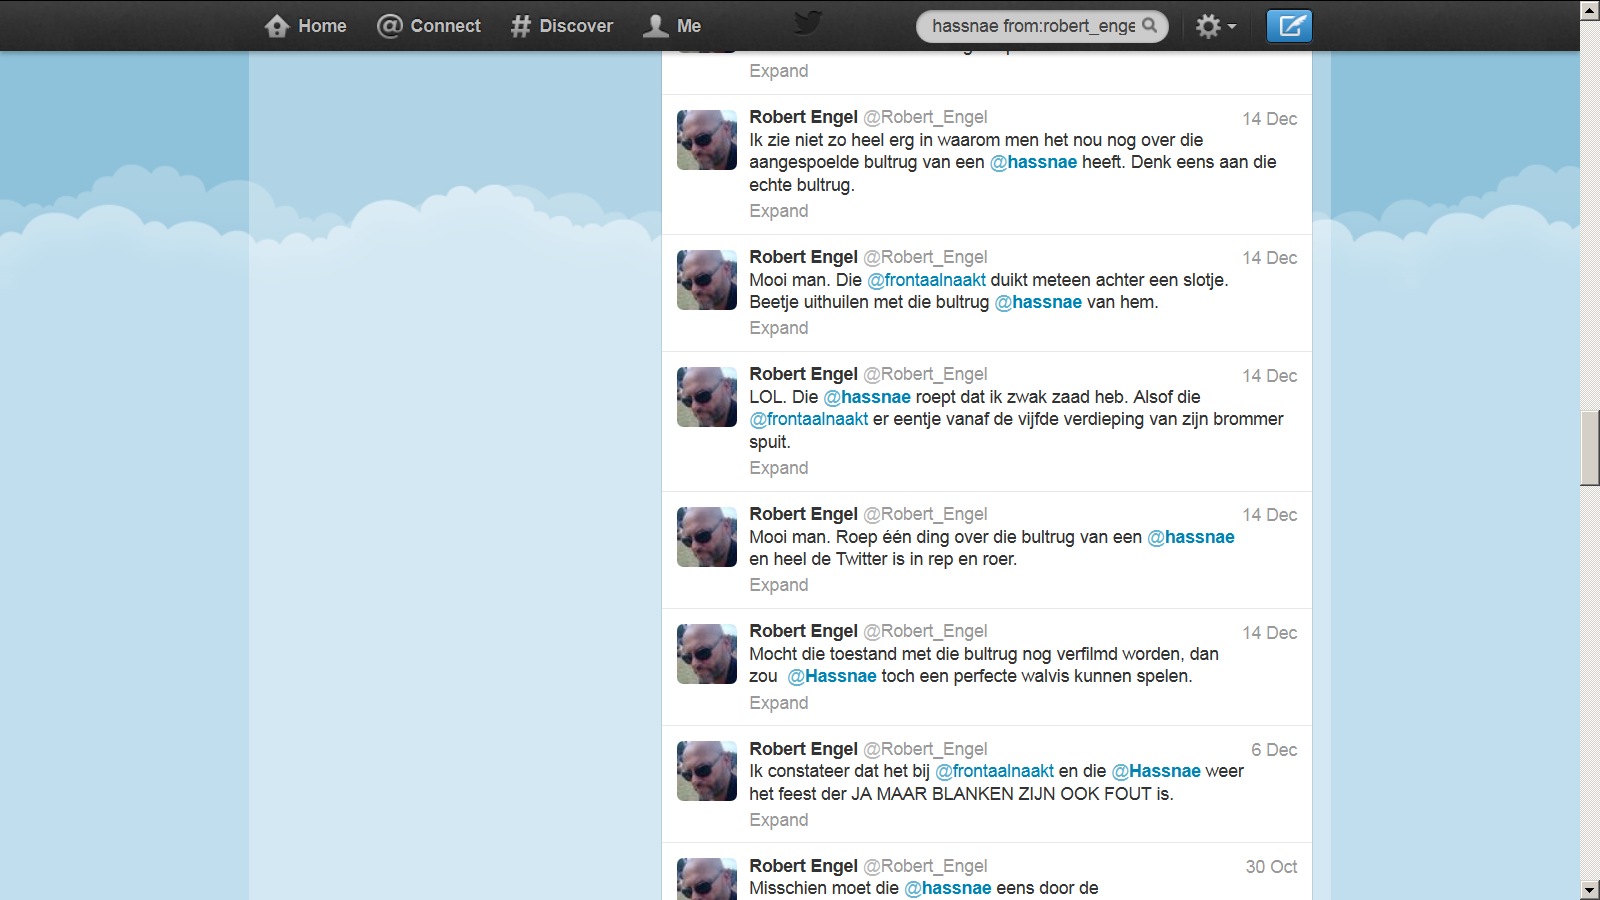The width and height of the screenshot is (1600, 900).
Task: Click @hassnae mention in 'aangespoelde bultrug' tweet
Action: pos(1033,162)
